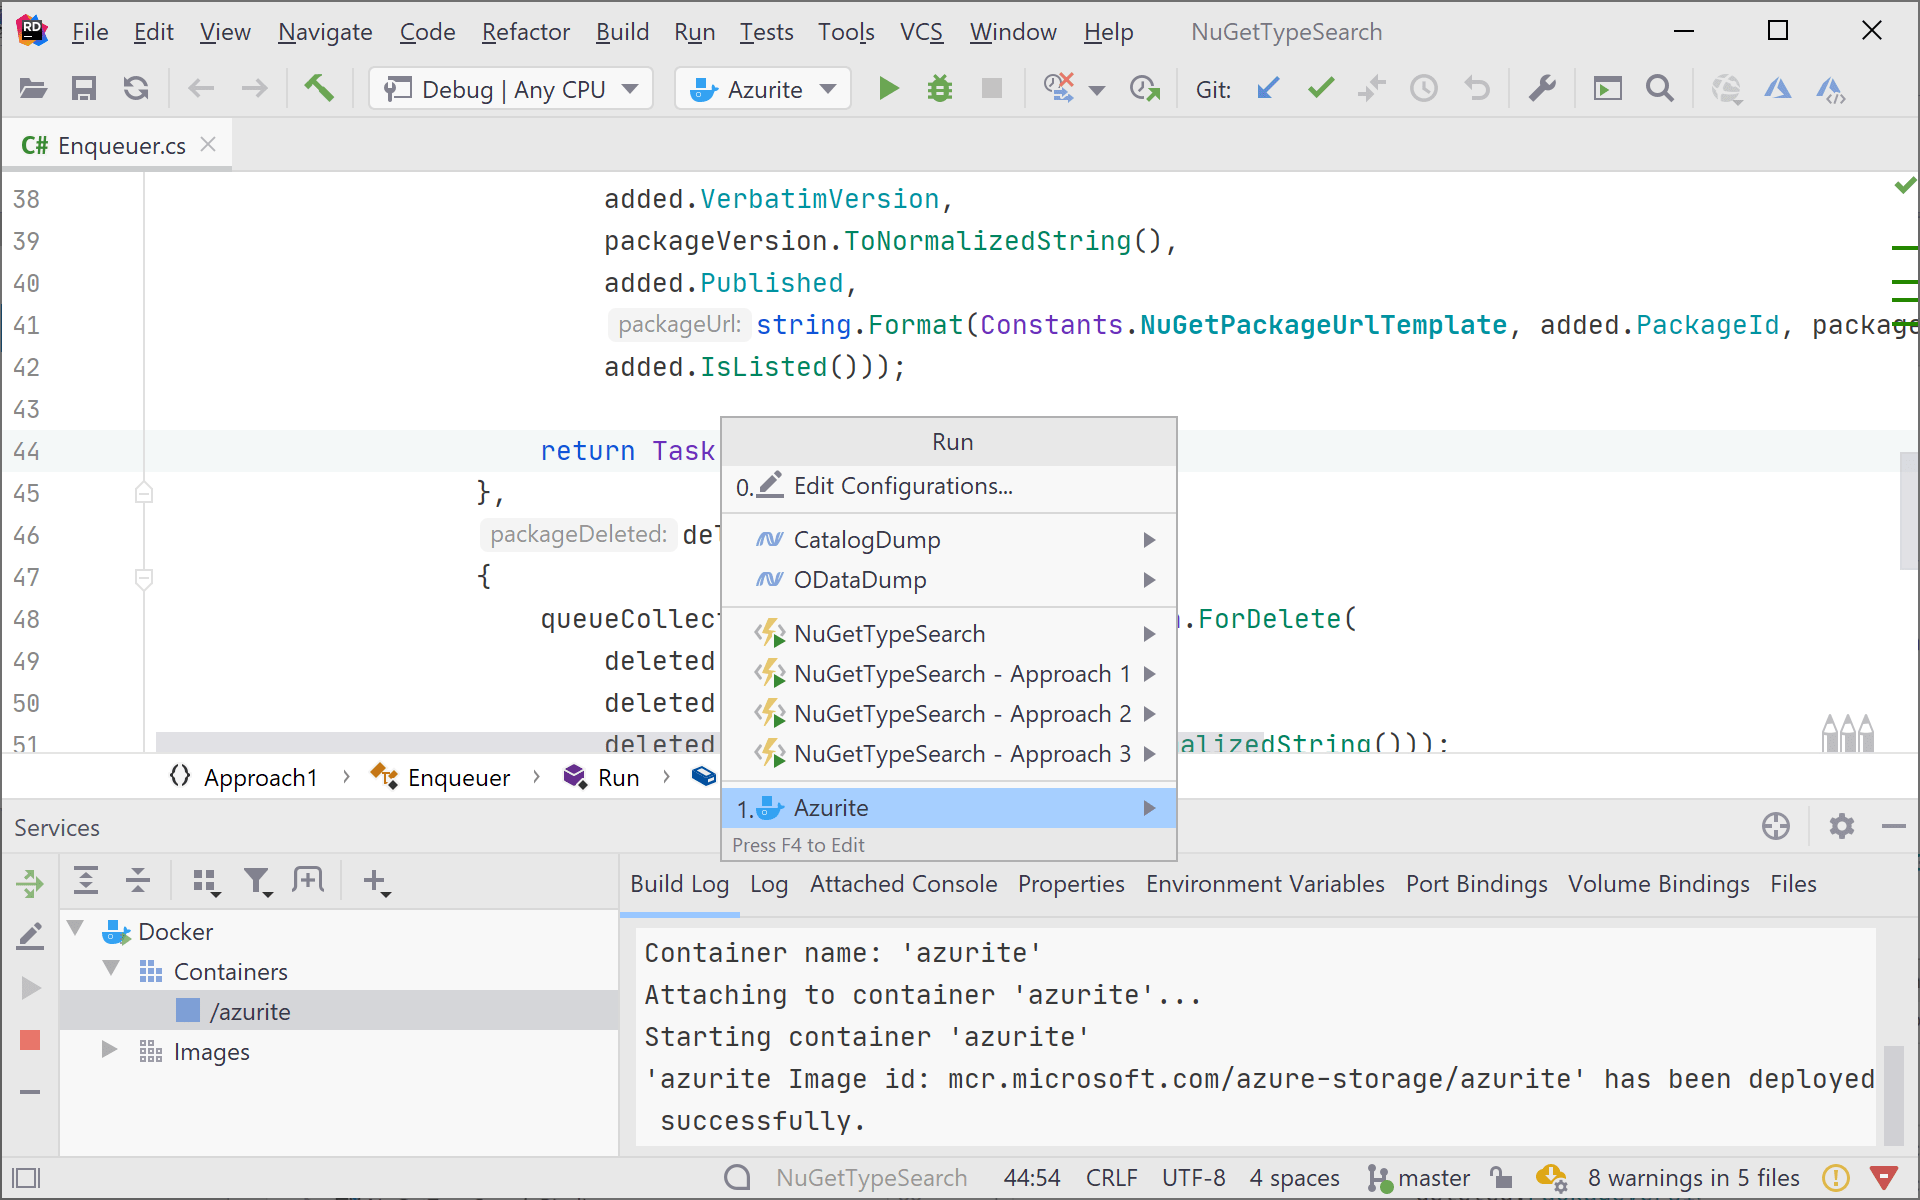This screenshot has height=1200, width=1920.
Task: Click the UTF-8 encoding status
Action: pyautogui.click(x=1193, y=1178)
